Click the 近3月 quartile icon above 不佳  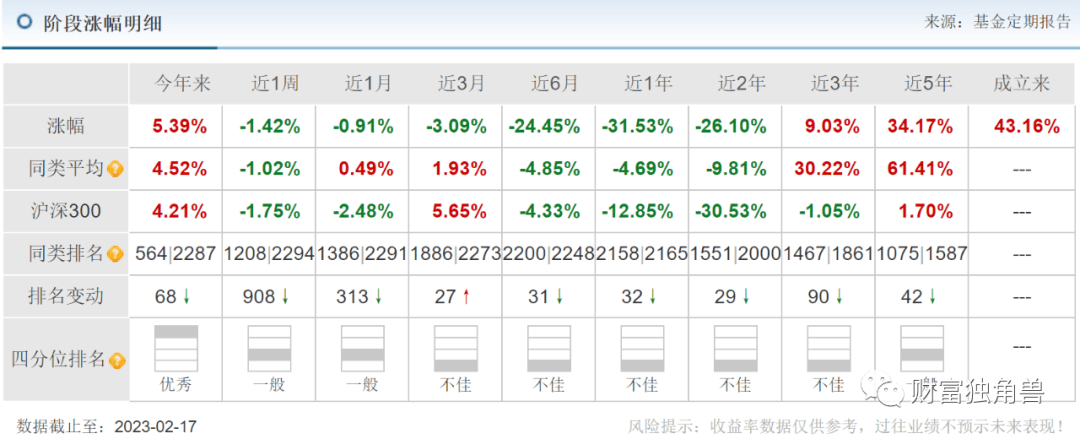[x=455, y=348]
